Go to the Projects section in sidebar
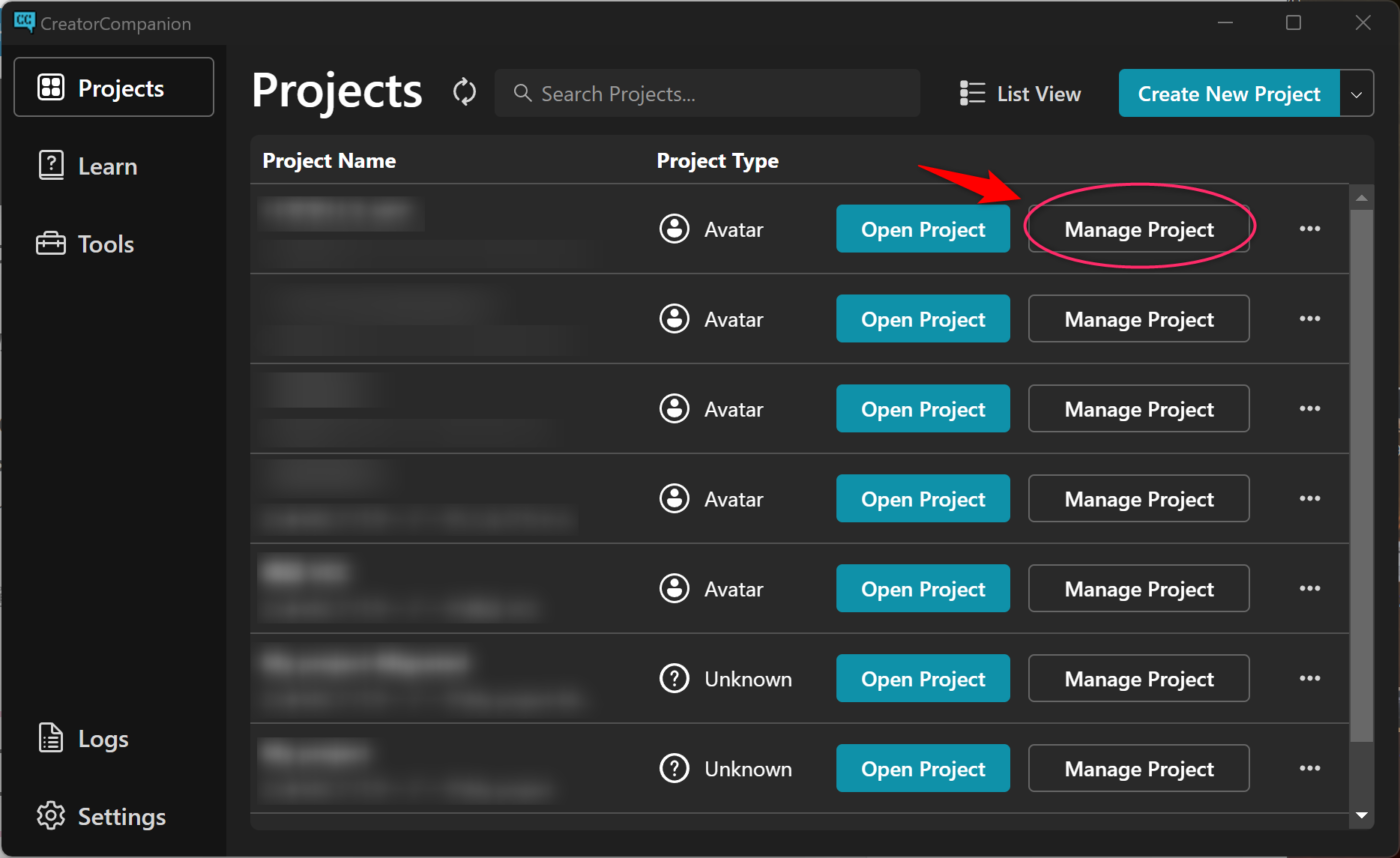 [114, 88]
